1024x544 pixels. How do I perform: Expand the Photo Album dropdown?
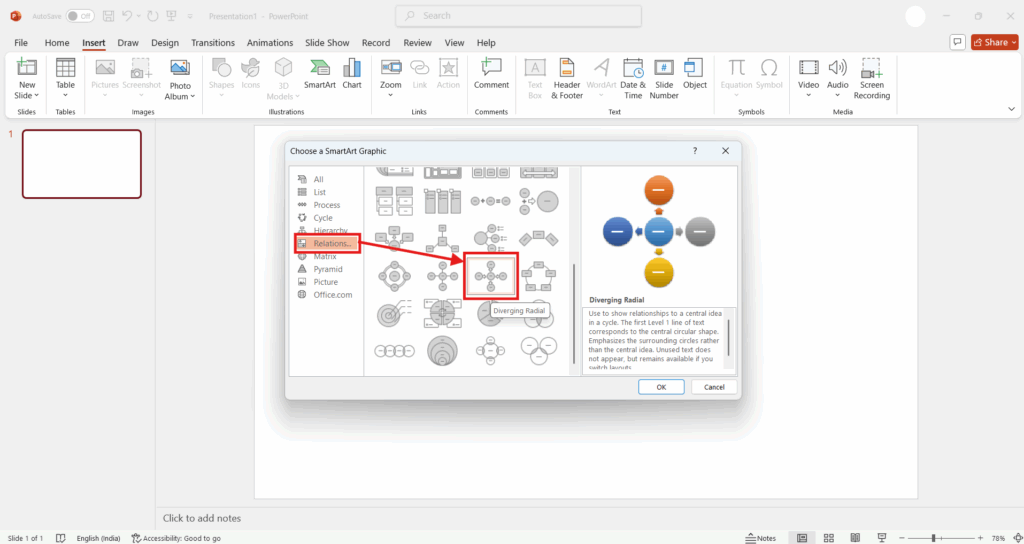[x=179, y=96]
